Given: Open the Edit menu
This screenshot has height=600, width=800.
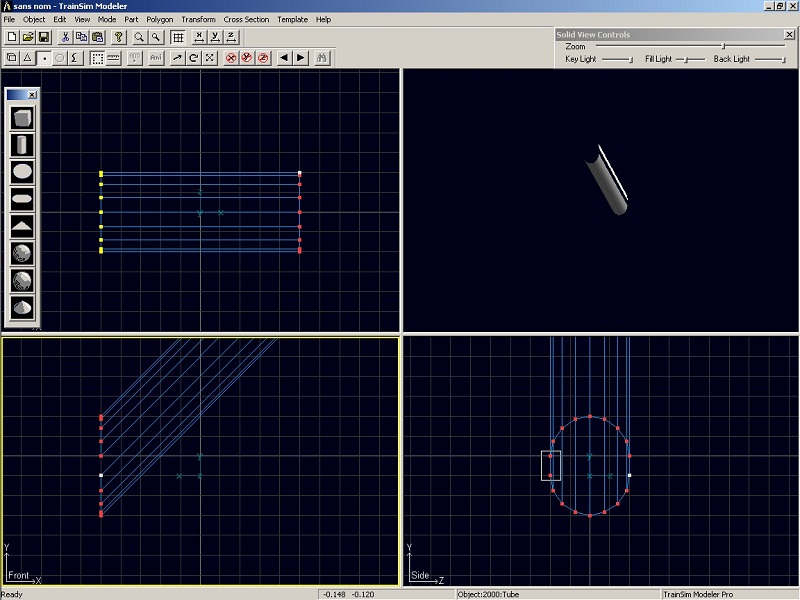Looking at the screenshot, I should pos(60,19).
